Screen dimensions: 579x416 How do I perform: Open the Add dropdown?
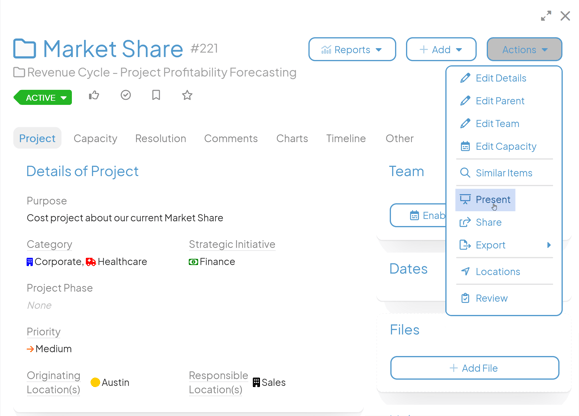tap(441, 49)
